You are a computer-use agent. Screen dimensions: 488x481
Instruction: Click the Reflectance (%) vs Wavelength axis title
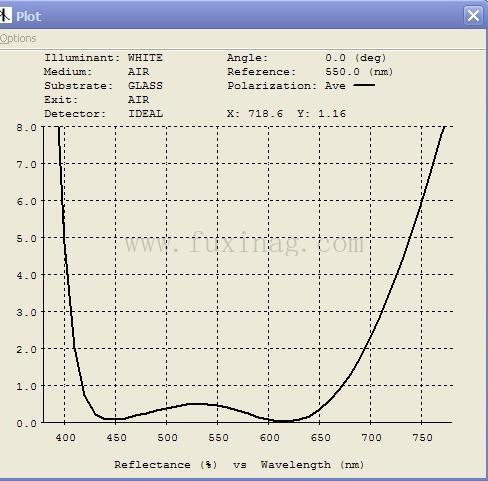click(x=239, y=465)
